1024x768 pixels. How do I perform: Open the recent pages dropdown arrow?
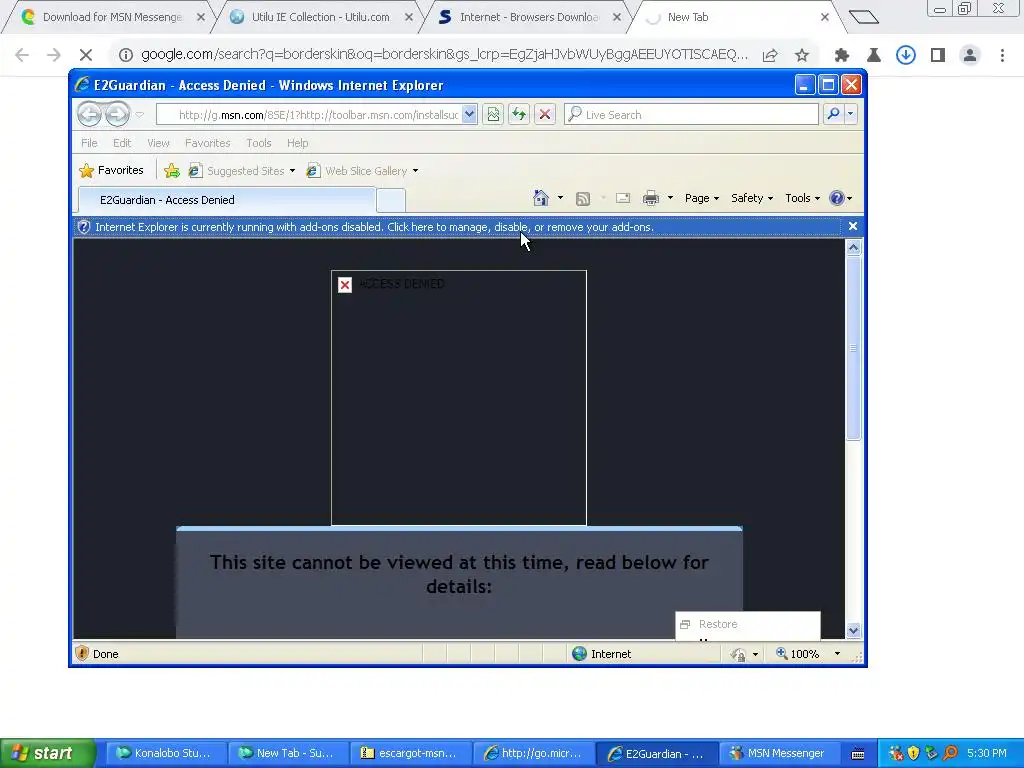click(x=139, y=114)
